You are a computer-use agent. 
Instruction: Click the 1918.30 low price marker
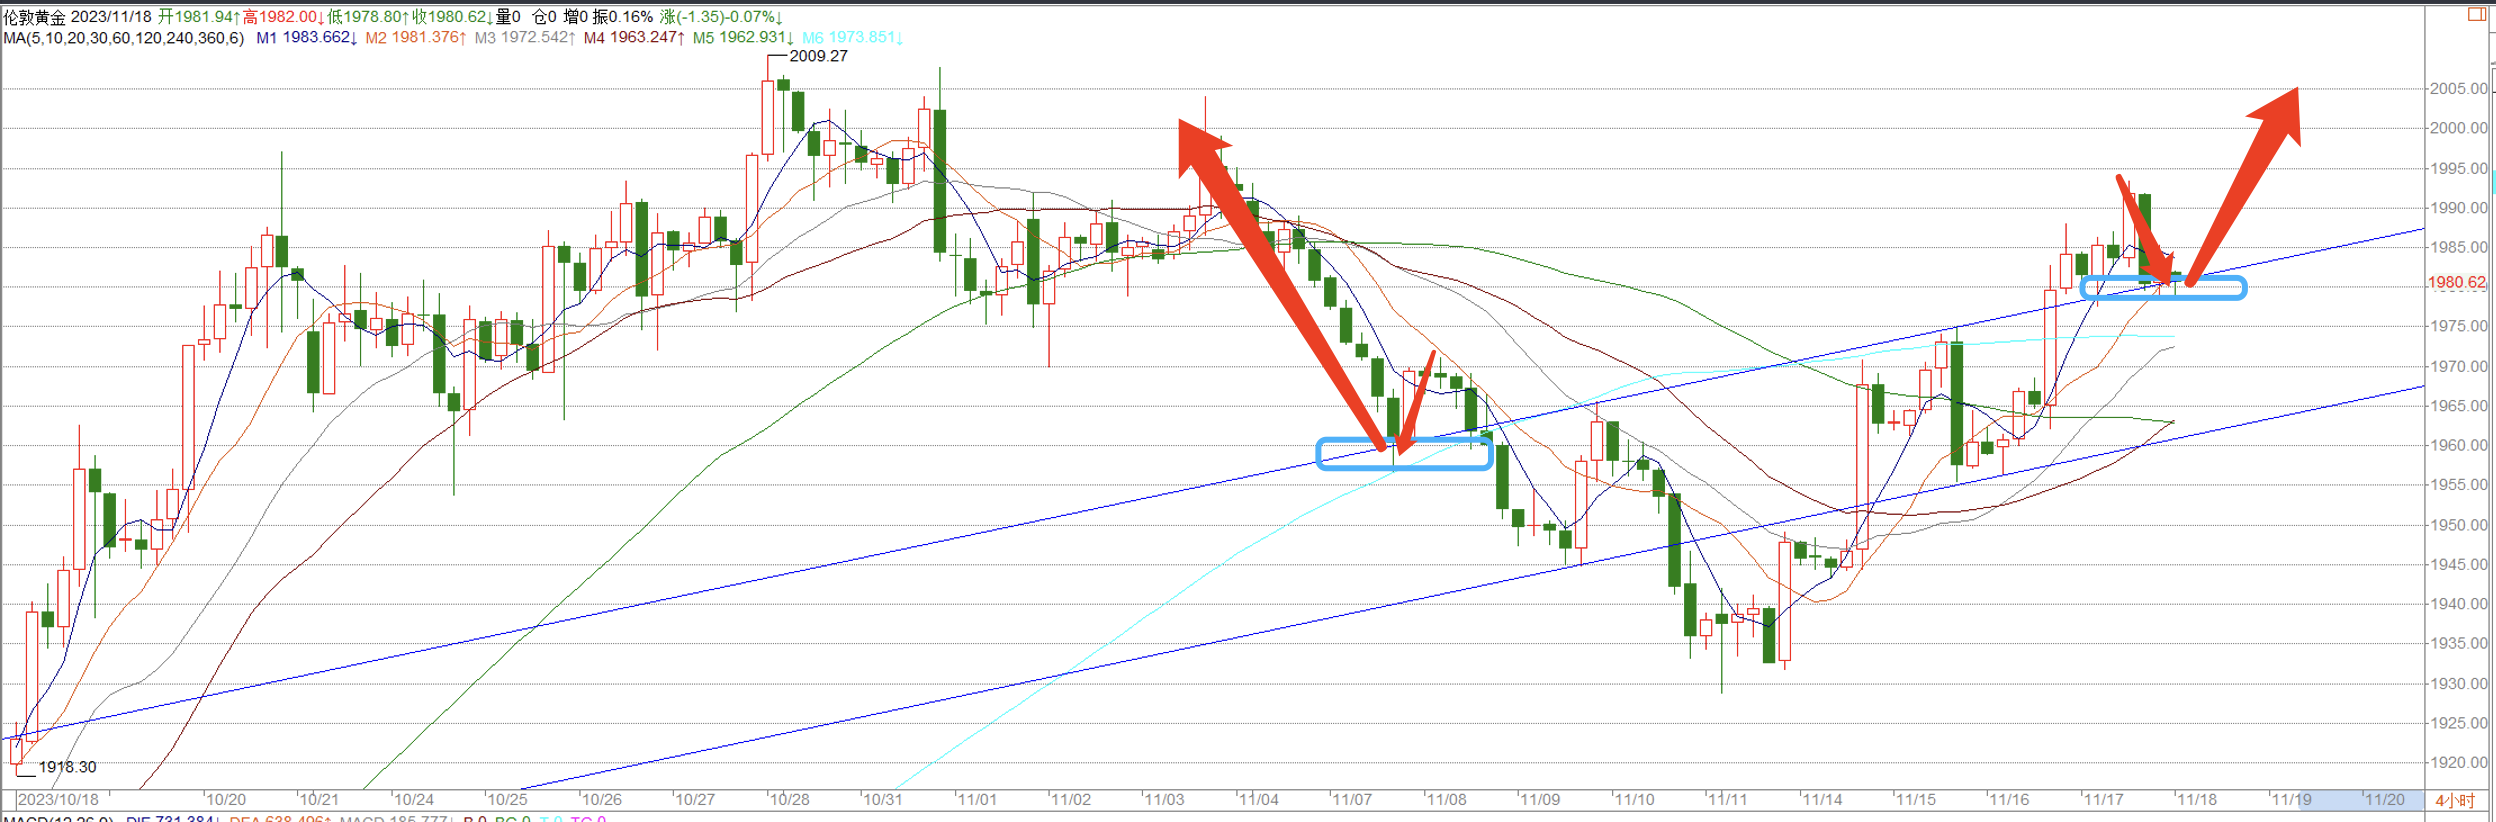tap(67, 767)
